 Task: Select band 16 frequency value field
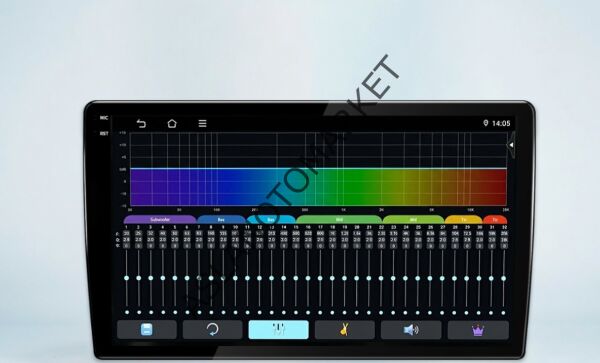pyautogui.click(x=308, y=233)
